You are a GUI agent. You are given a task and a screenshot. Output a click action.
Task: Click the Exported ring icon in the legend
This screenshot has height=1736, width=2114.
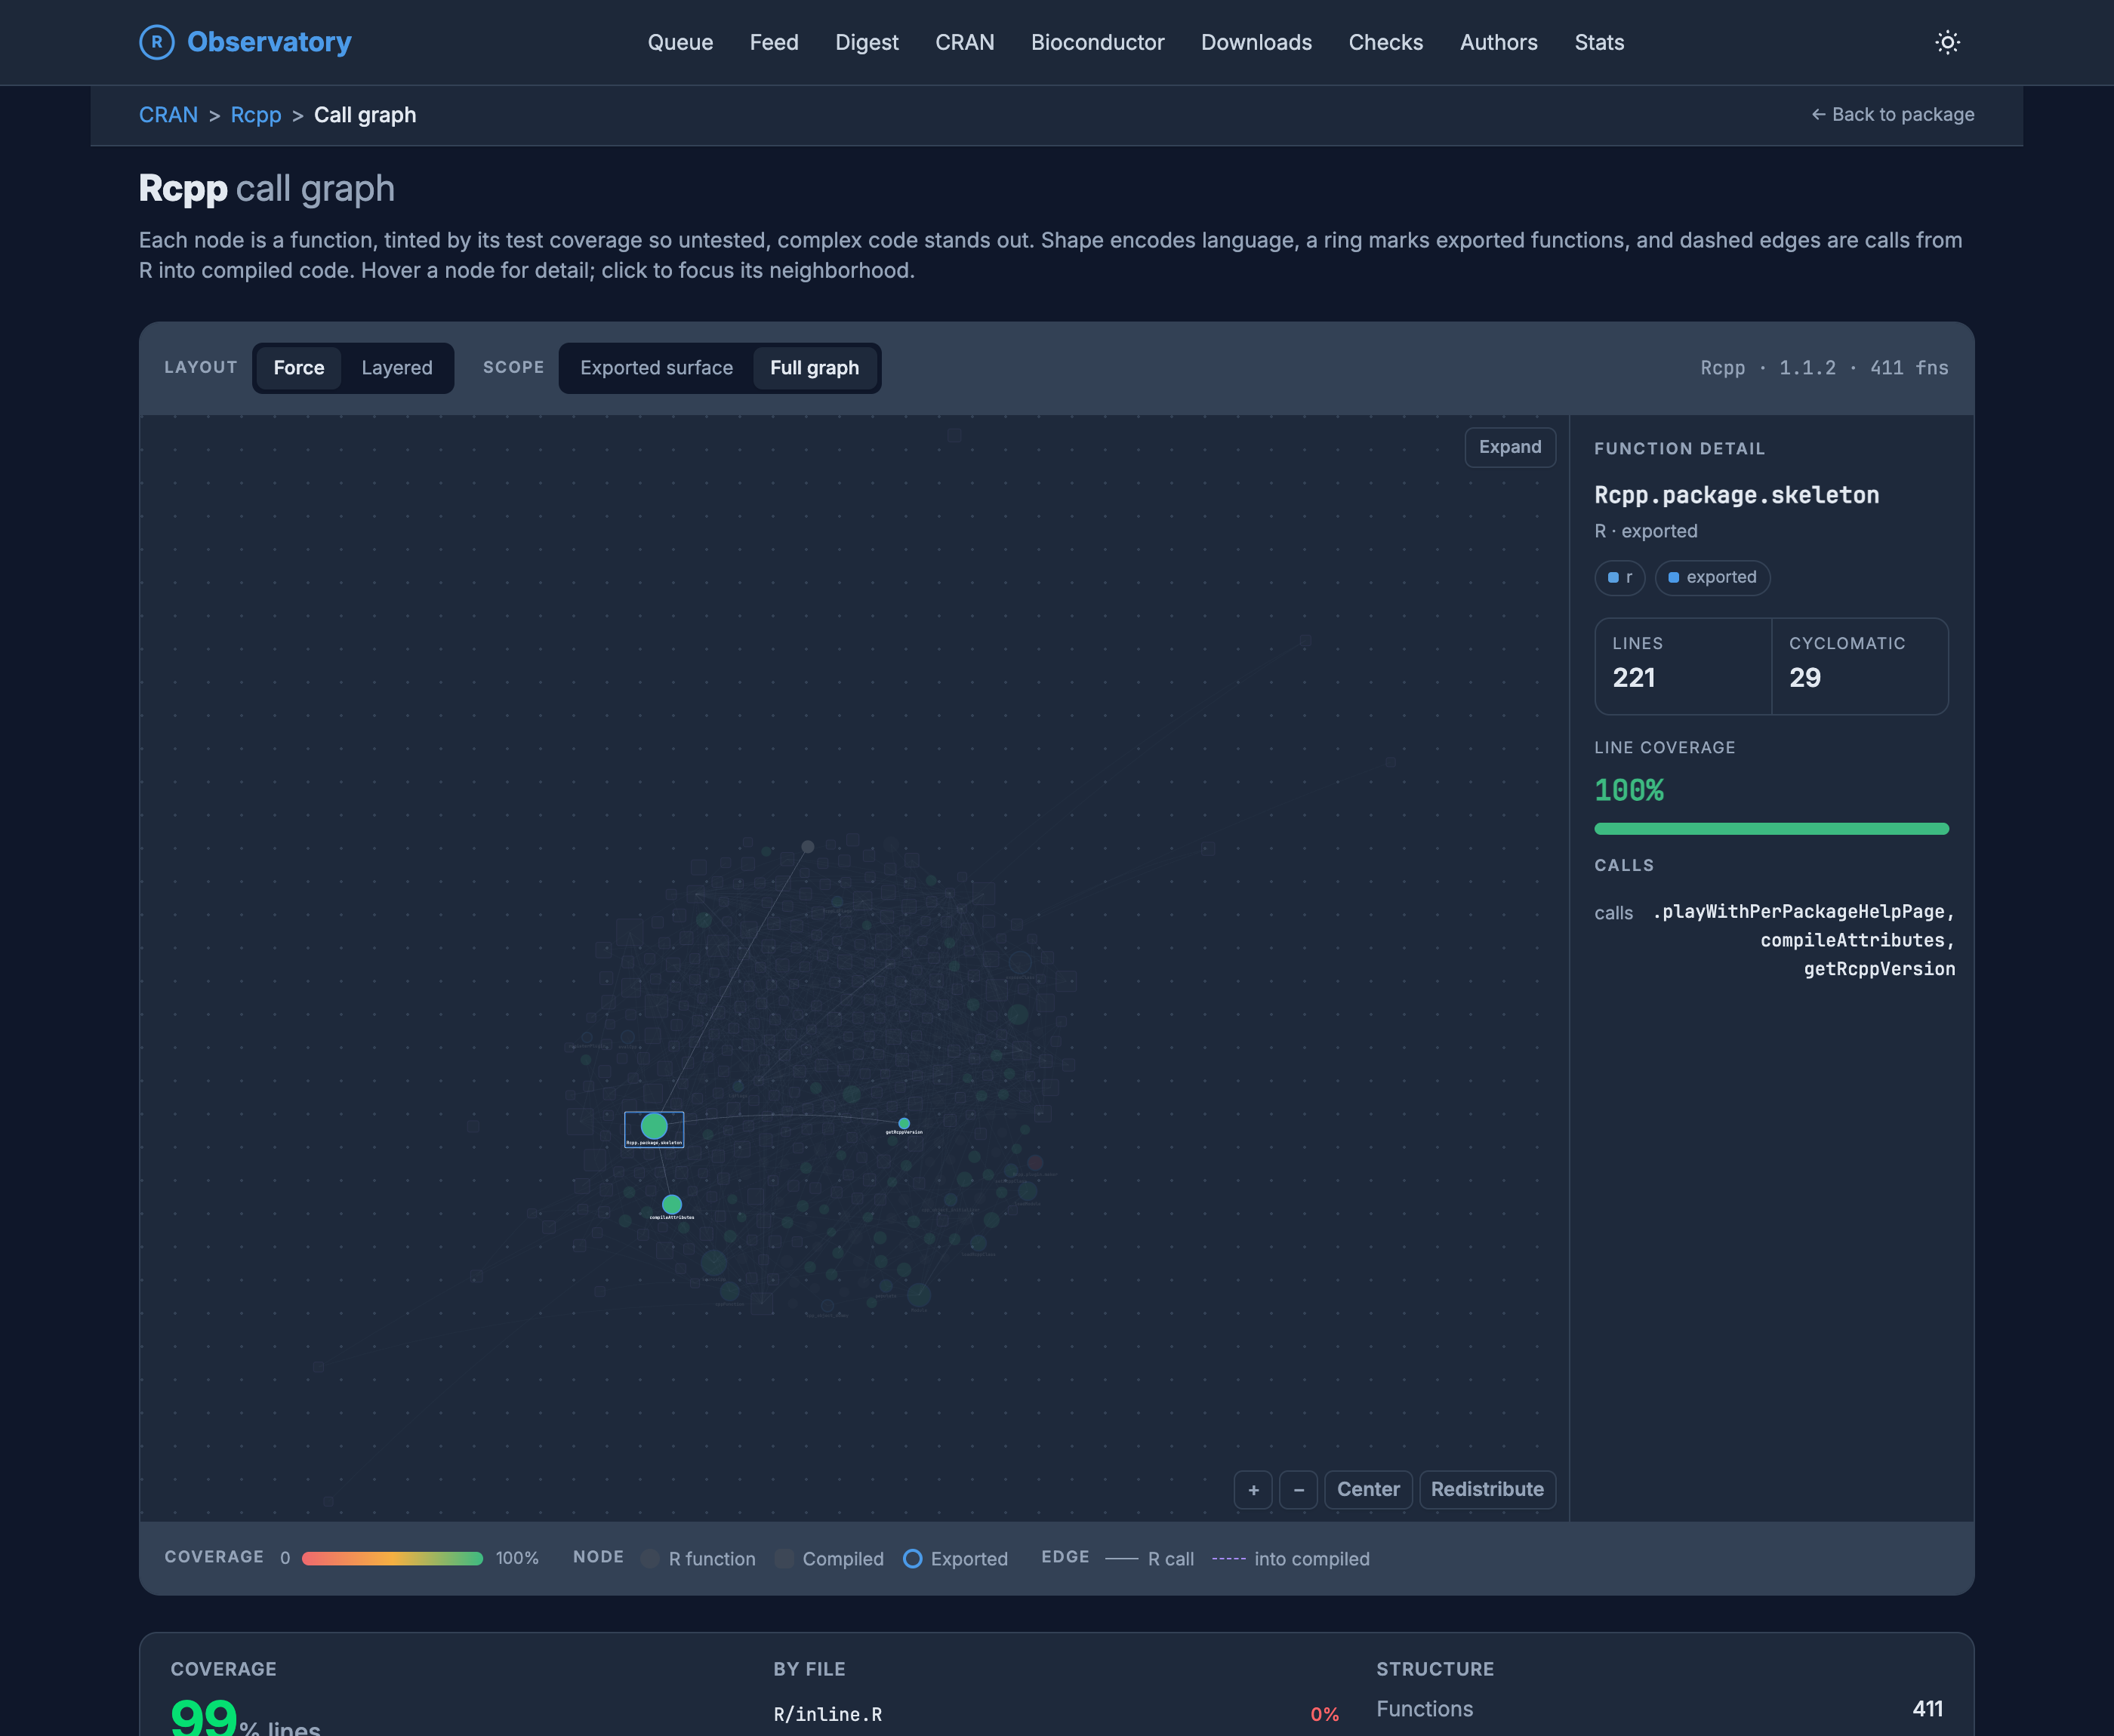click(x=912, y=1558)
